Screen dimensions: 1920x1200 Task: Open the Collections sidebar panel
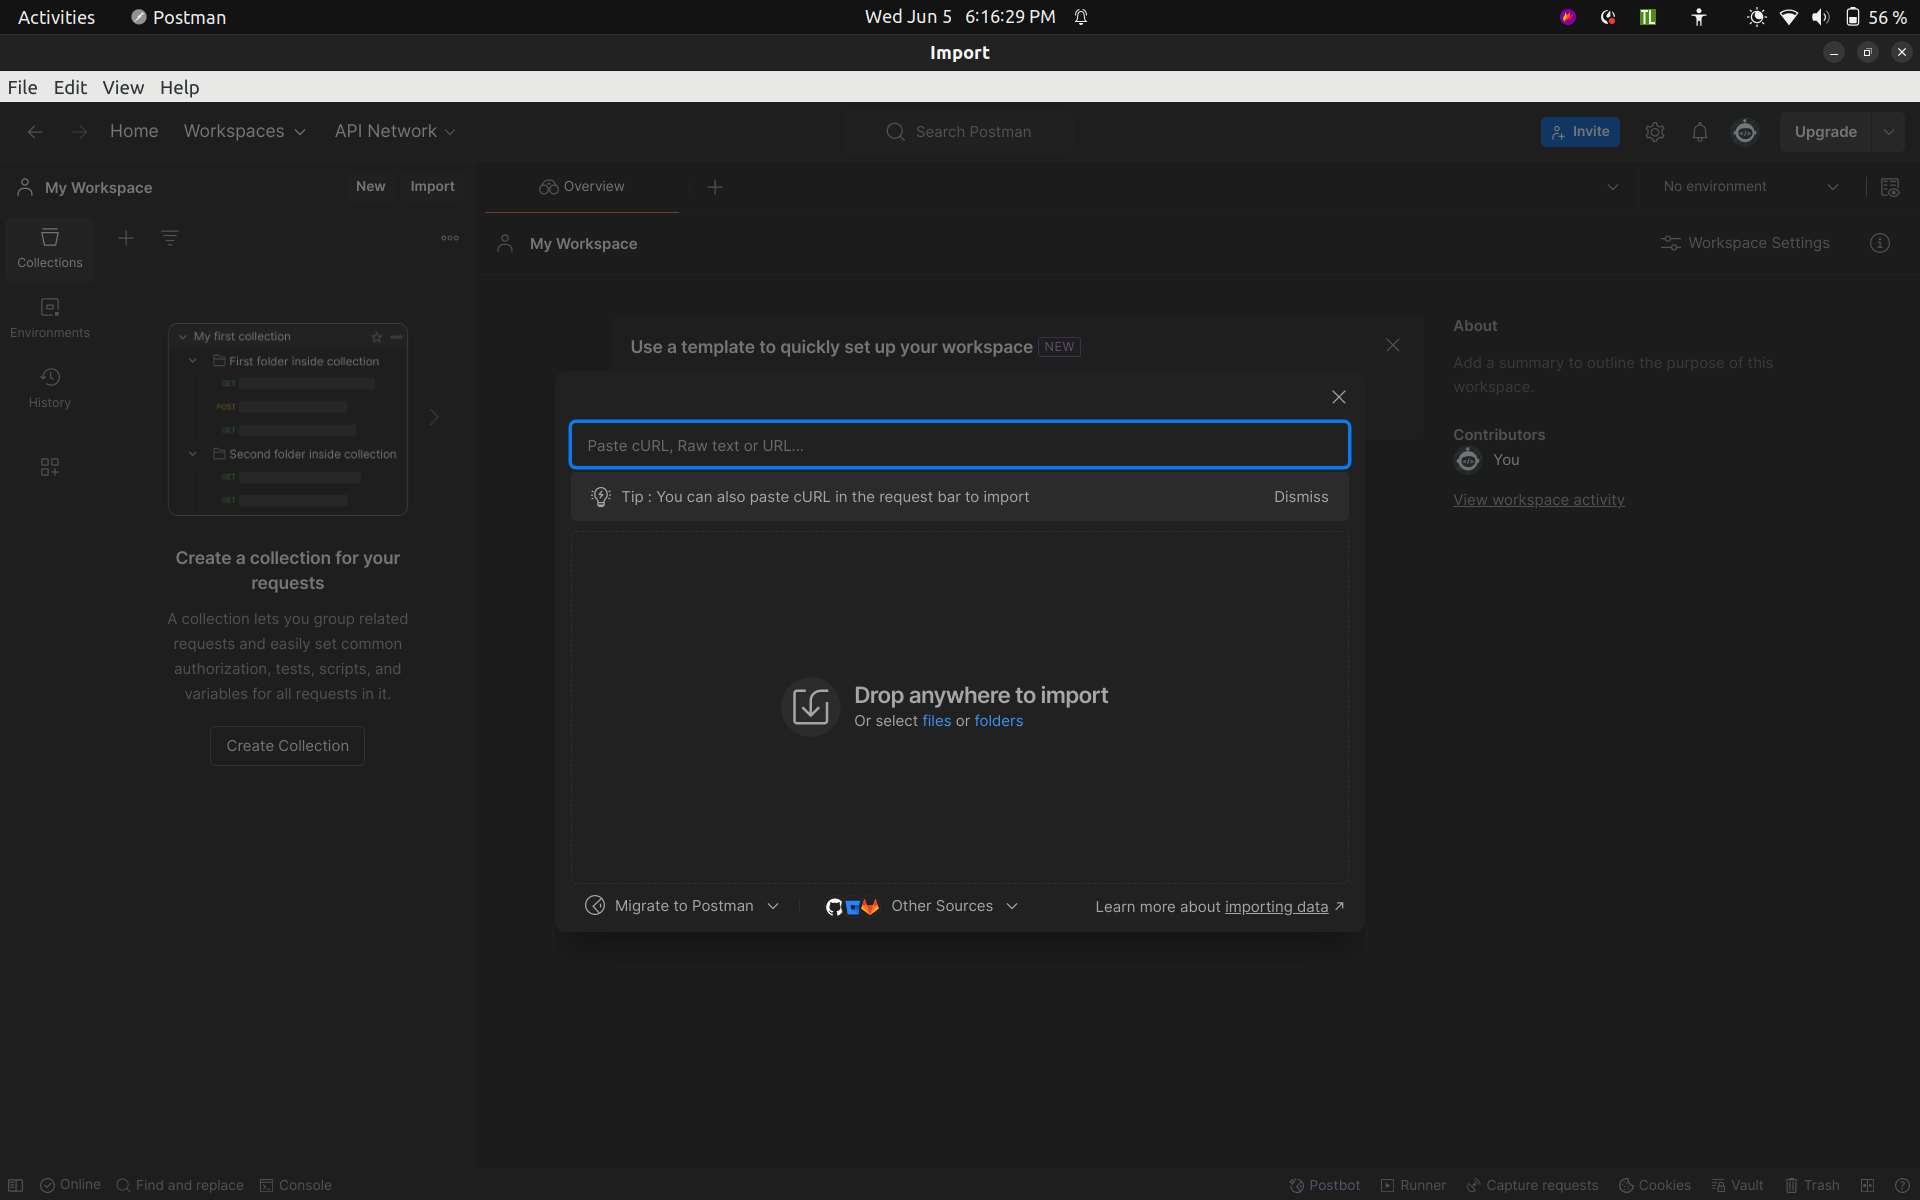49,249
